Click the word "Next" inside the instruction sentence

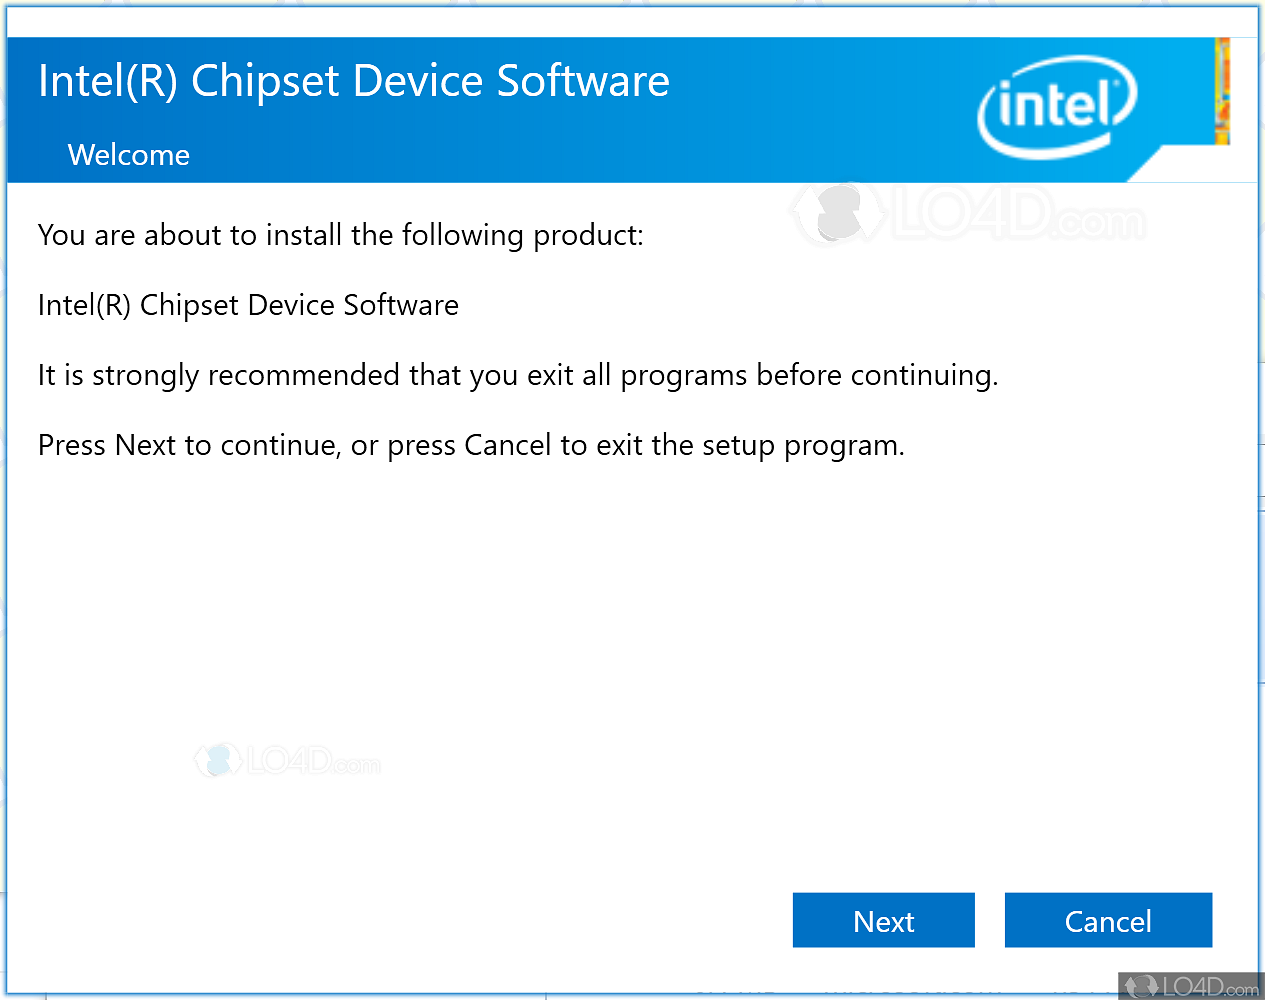coord(145,445)
